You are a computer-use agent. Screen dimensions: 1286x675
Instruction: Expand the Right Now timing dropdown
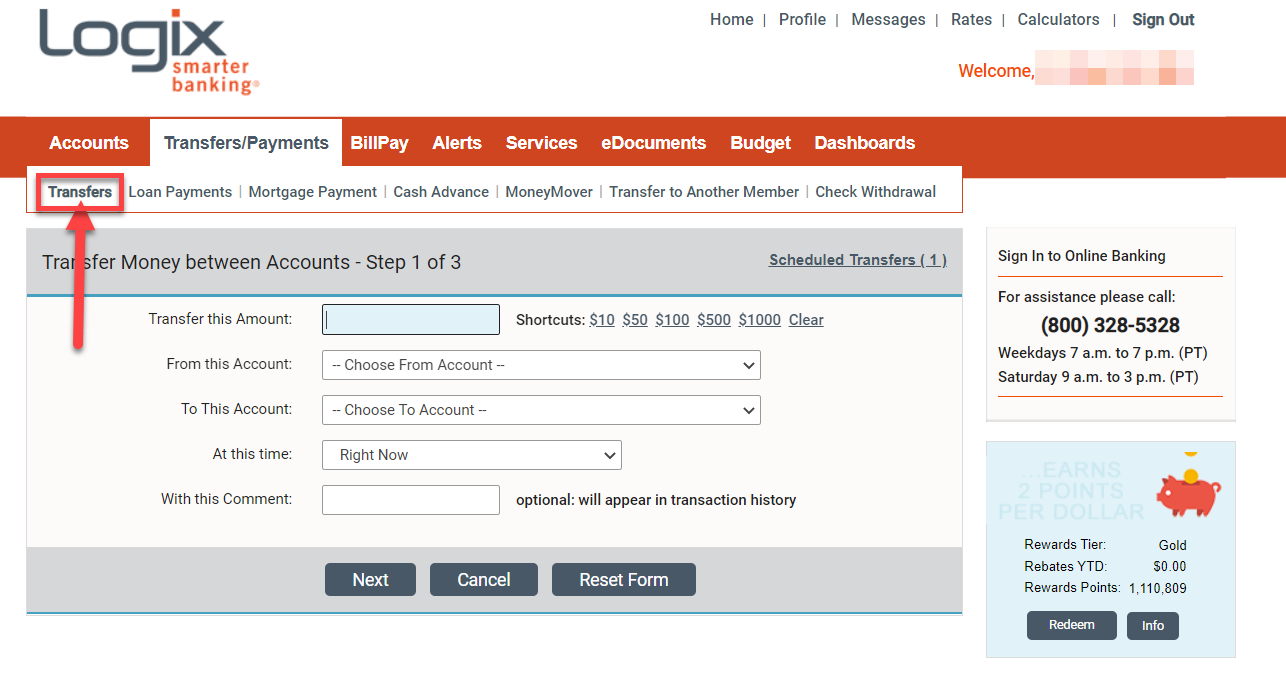point(471,455)
